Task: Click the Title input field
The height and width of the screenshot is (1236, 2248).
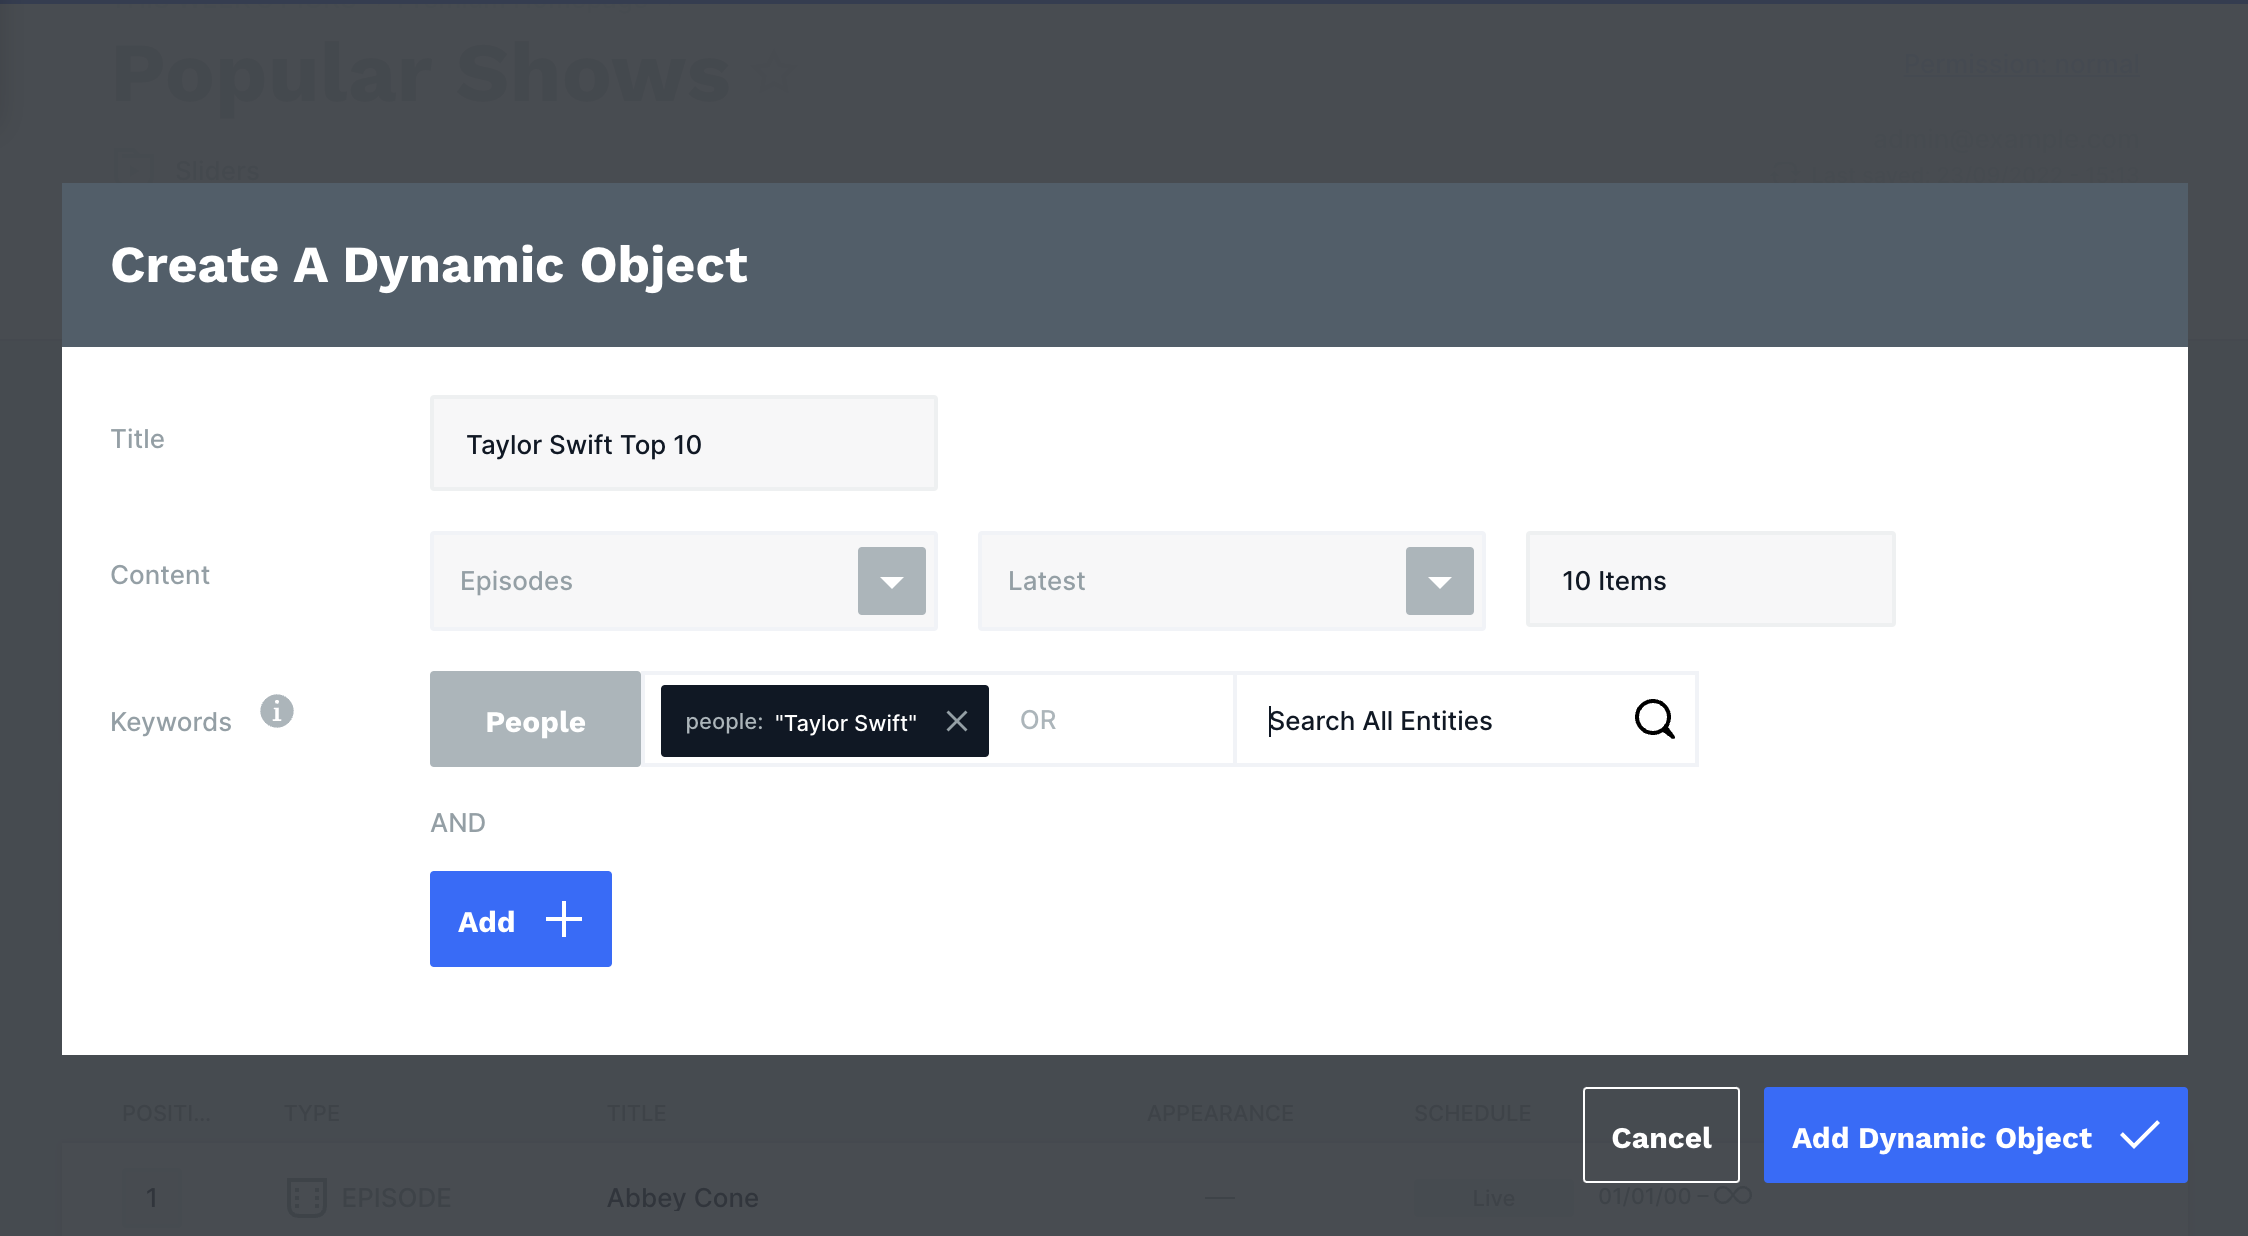Action: click(683, 444)
